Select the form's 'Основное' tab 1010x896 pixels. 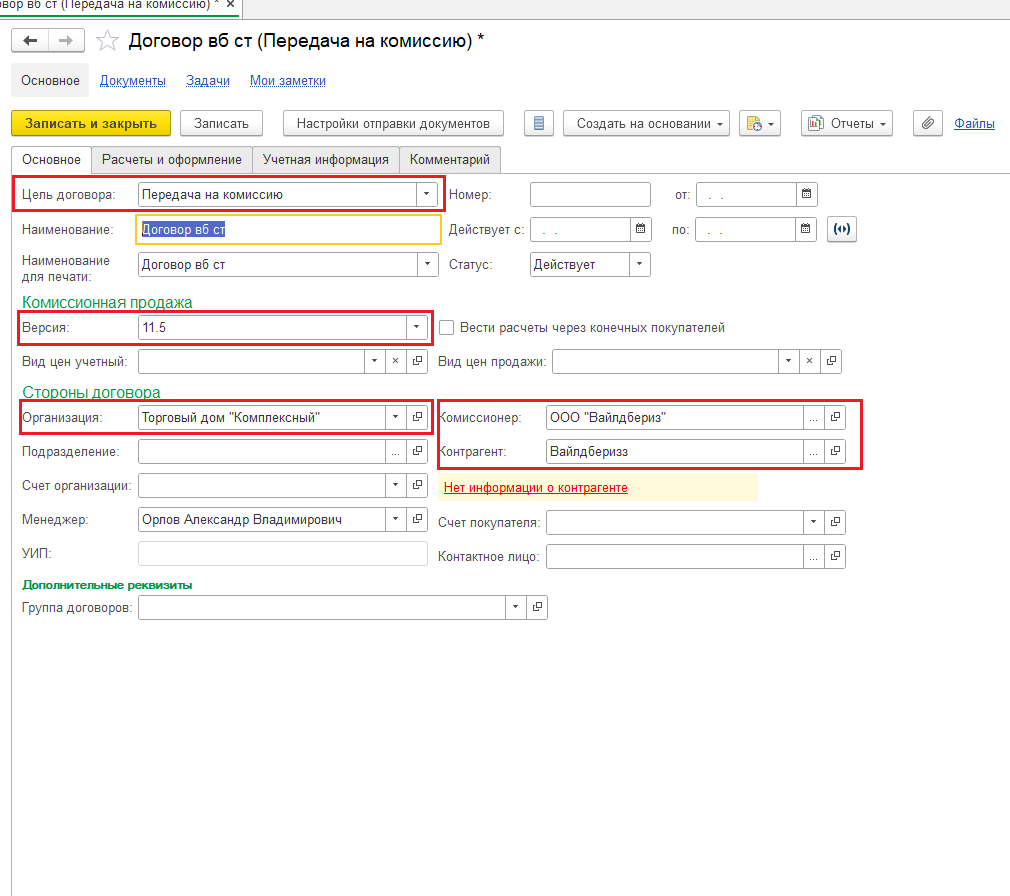(52, 159)
